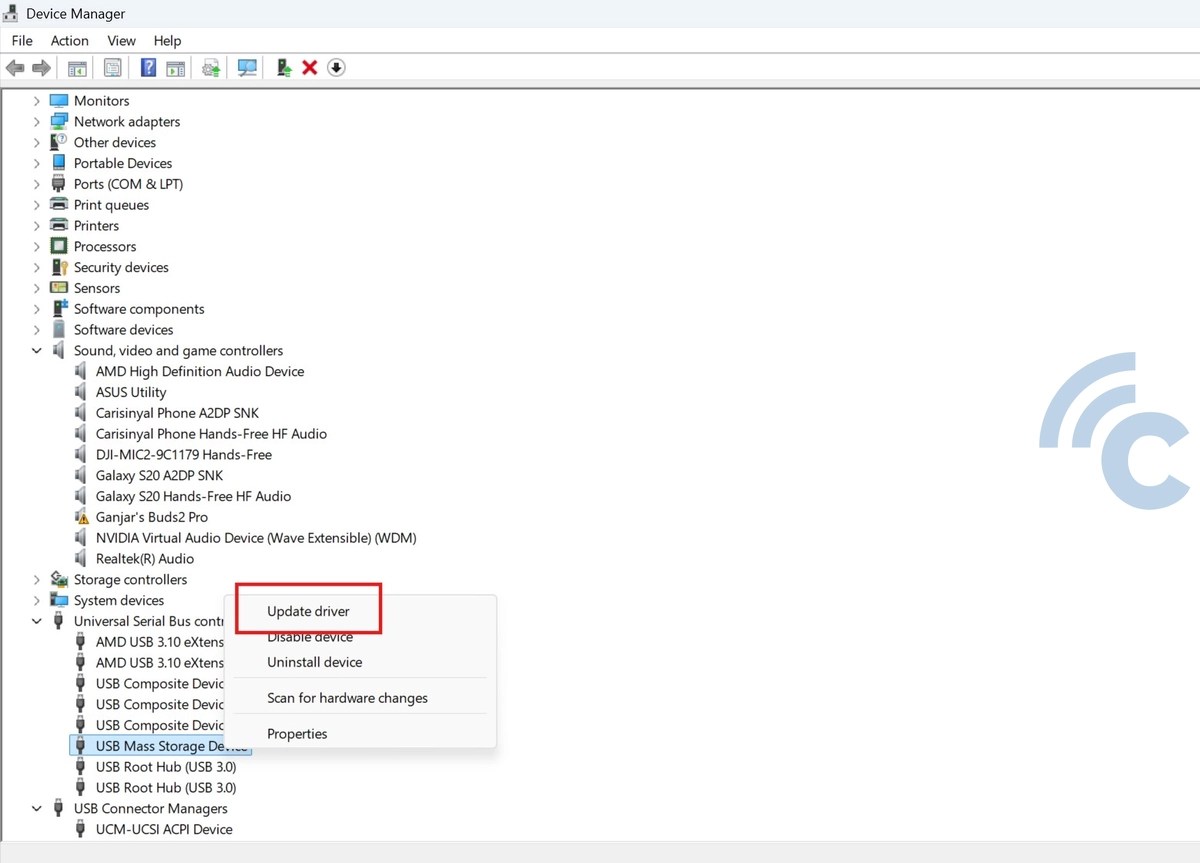This screenshot has height=863, width=1200.
Task: Open the View menu
Action: (x=121, y=41)
